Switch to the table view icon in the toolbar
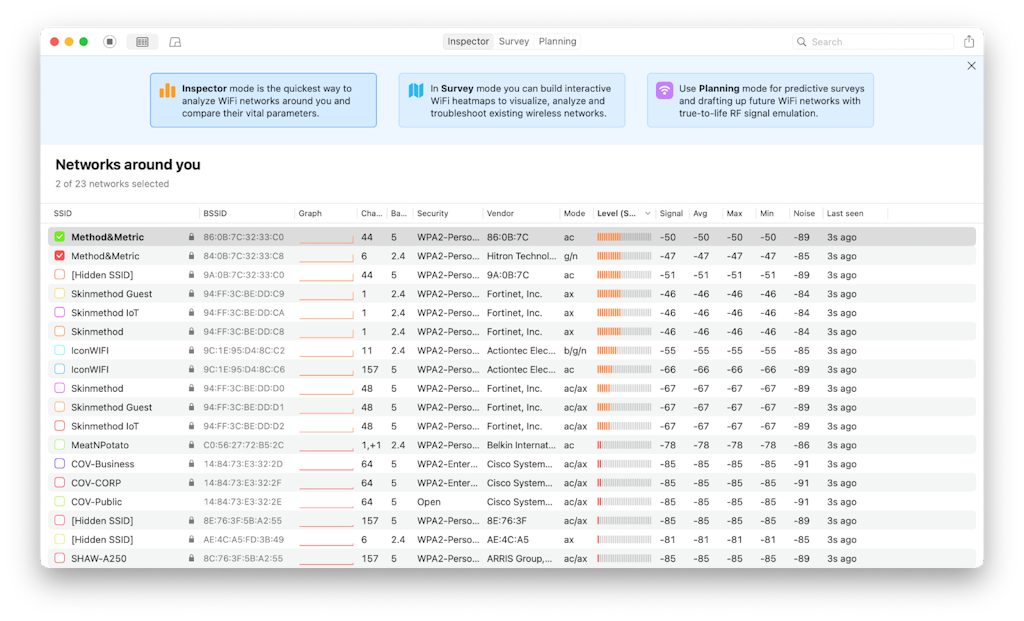The height and width of the screenshot is (621, 1024). click(x=142, y=42)
